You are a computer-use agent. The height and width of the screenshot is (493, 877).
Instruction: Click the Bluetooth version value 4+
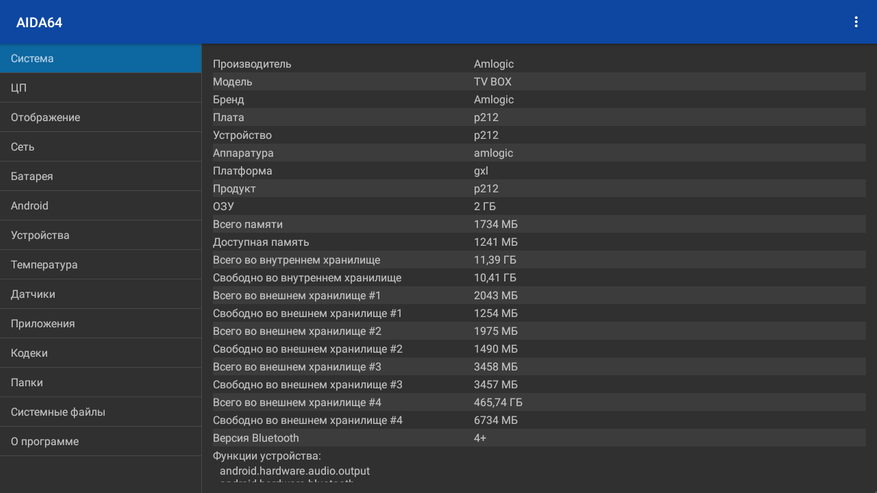480,438
